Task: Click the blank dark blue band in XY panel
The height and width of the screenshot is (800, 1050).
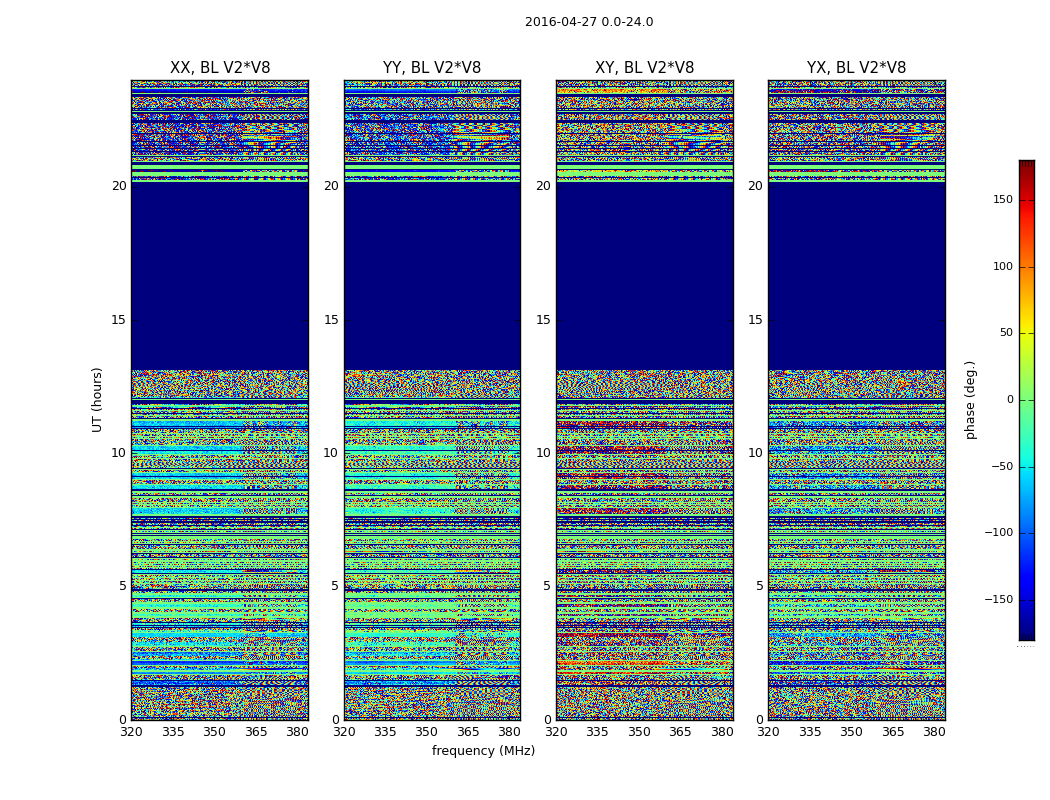Action: point(644,275)
